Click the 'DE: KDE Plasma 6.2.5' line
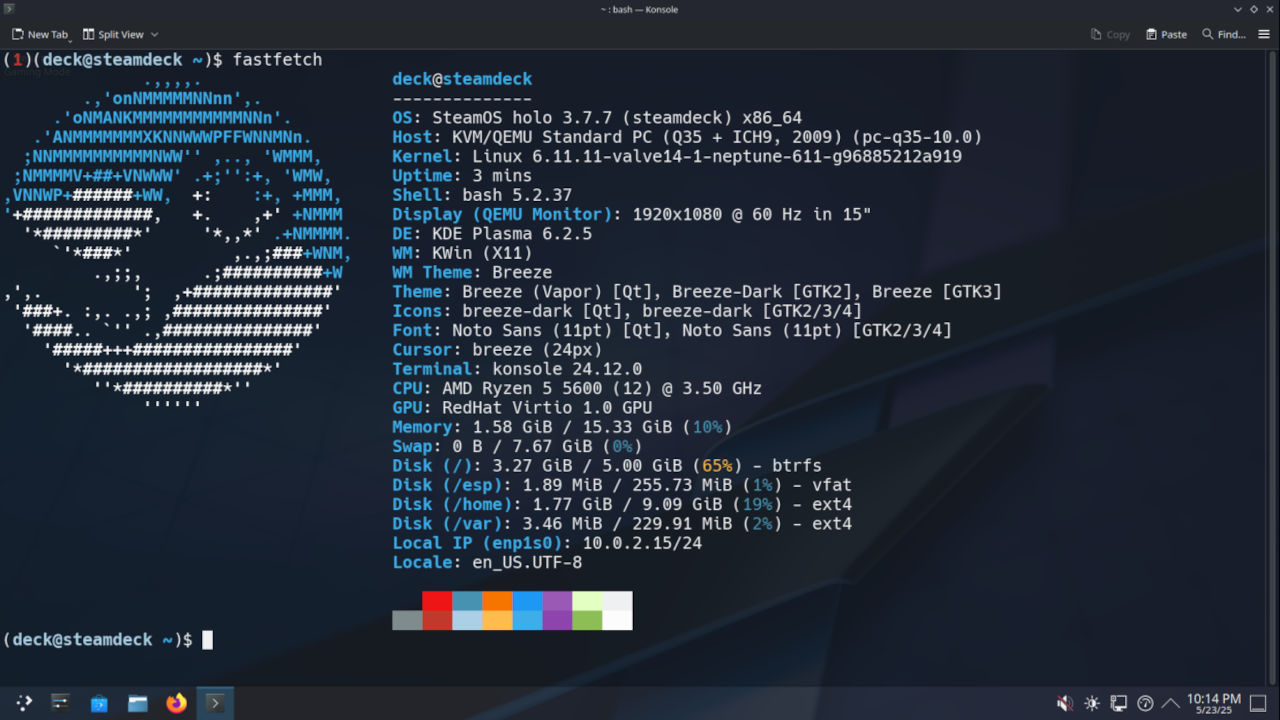The image size is (1280, 720). pyautogui.click(x=492, y=234)
